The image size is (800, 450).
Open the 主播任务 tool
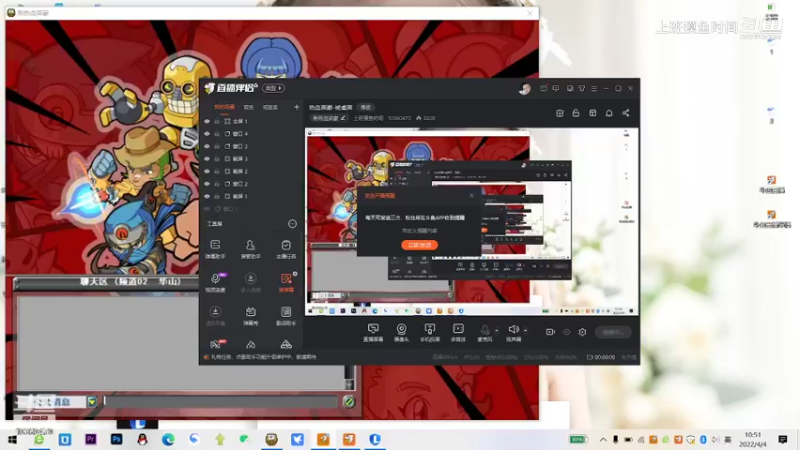pyautogui.click(x=286, y=249)
